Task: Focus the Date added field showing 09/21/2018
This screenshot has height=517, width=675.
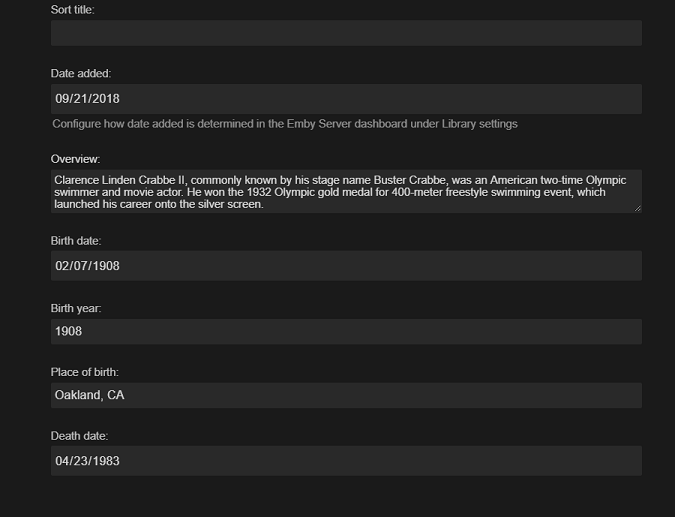Action: click(346, 99)
